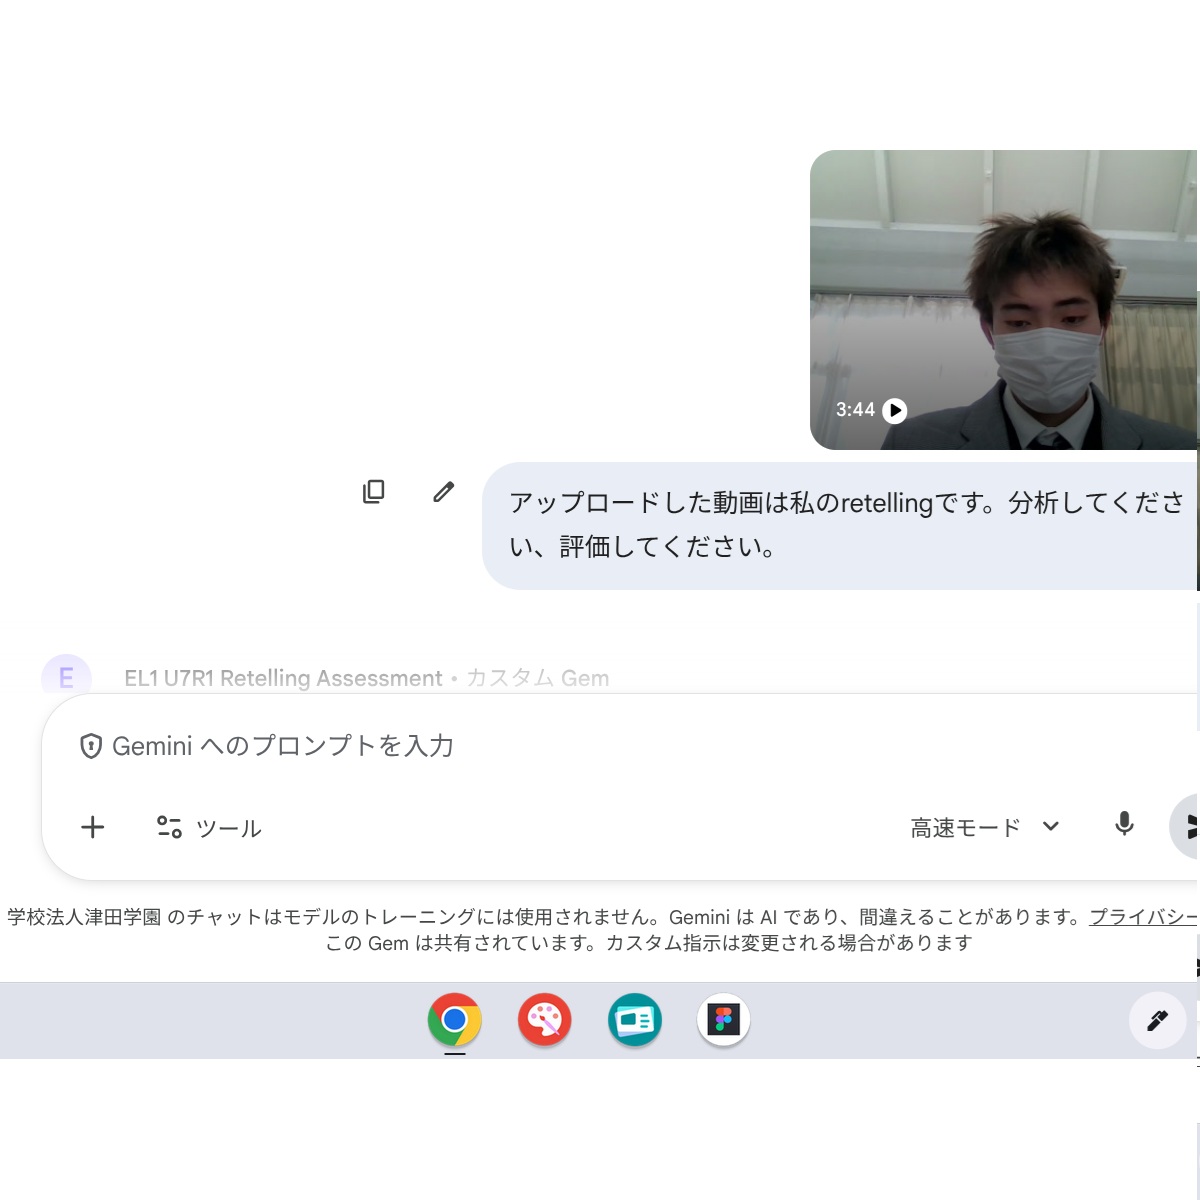This screenshot has height=1200, width=1200.
Task: Open the 高速モード mode selector
Action: point(965,828)
